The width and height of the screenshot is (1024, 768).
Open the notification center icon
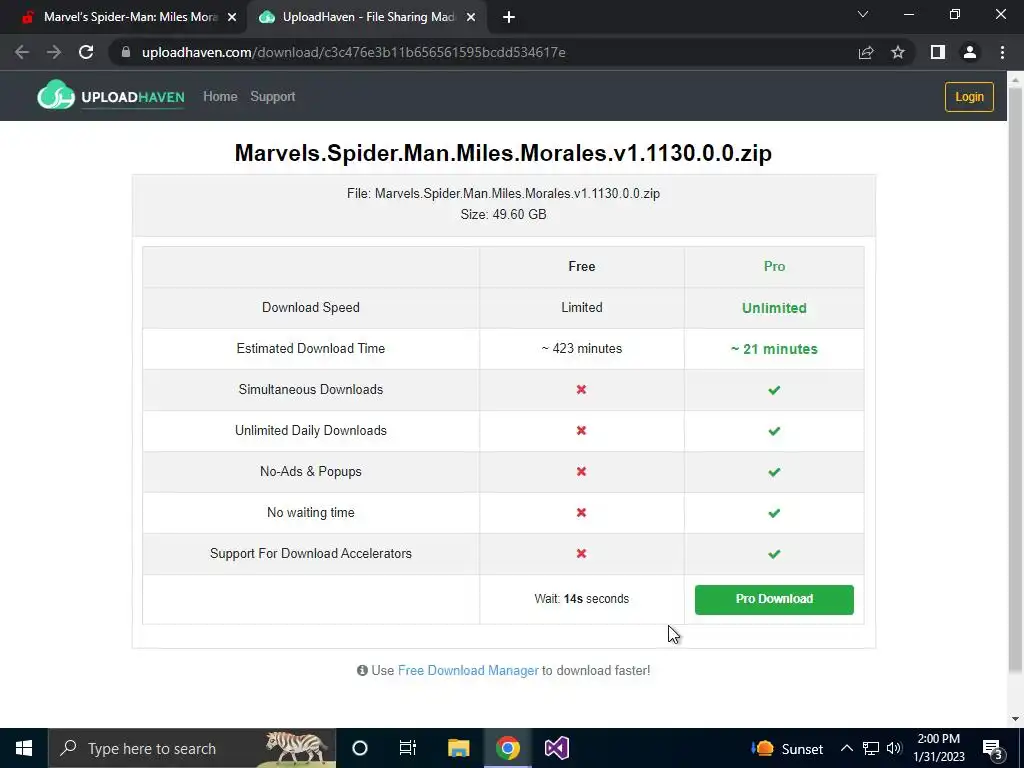(993, 748)
